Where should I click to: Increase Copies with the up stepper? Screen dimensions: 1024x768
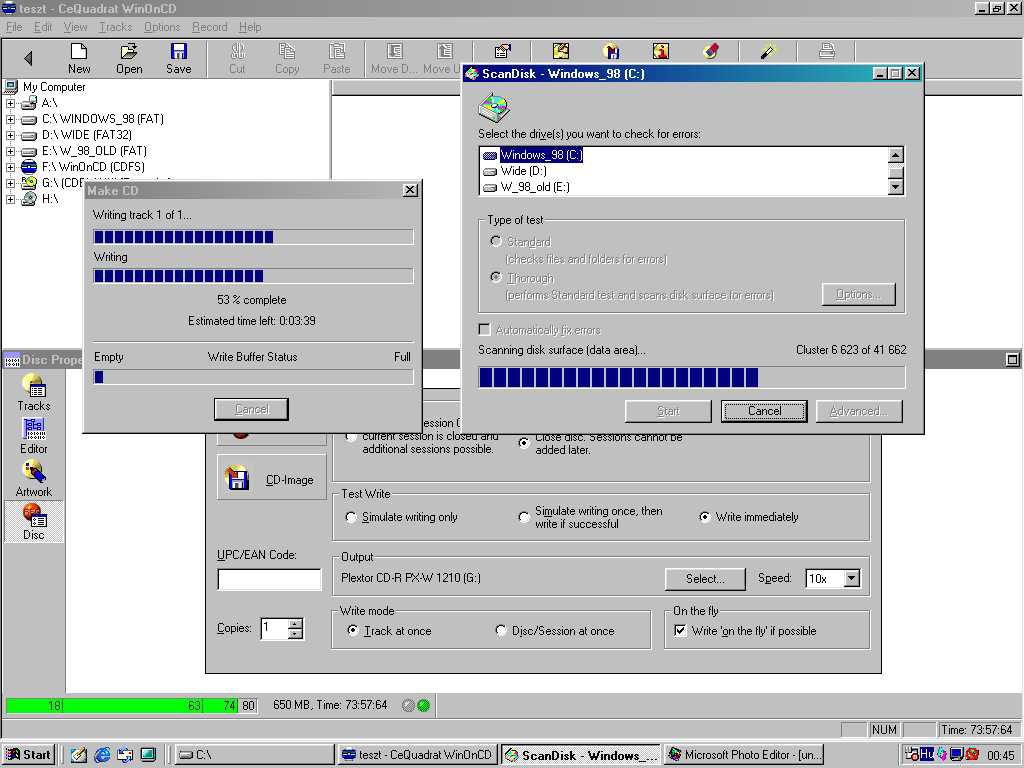point(295,623)
